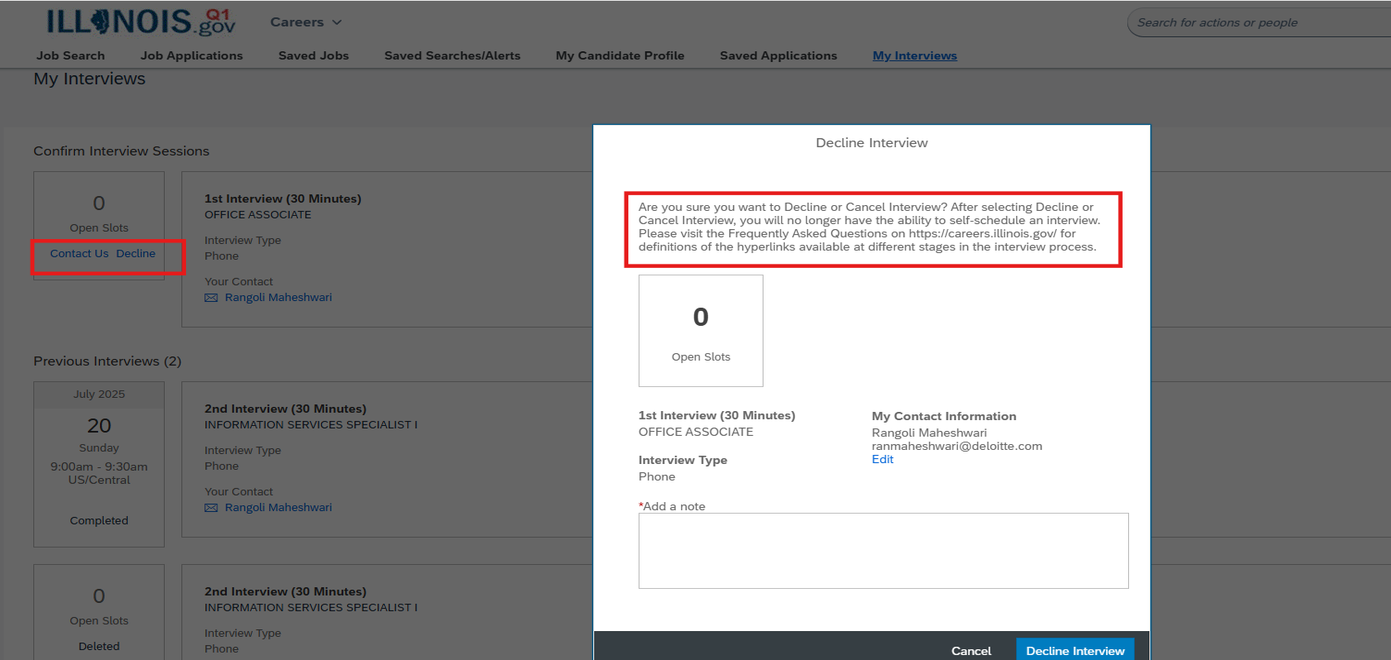Click the ranmaheshwari@deloitte.com email text
Screen dimensions: 1391x660
tap(957, 447)
